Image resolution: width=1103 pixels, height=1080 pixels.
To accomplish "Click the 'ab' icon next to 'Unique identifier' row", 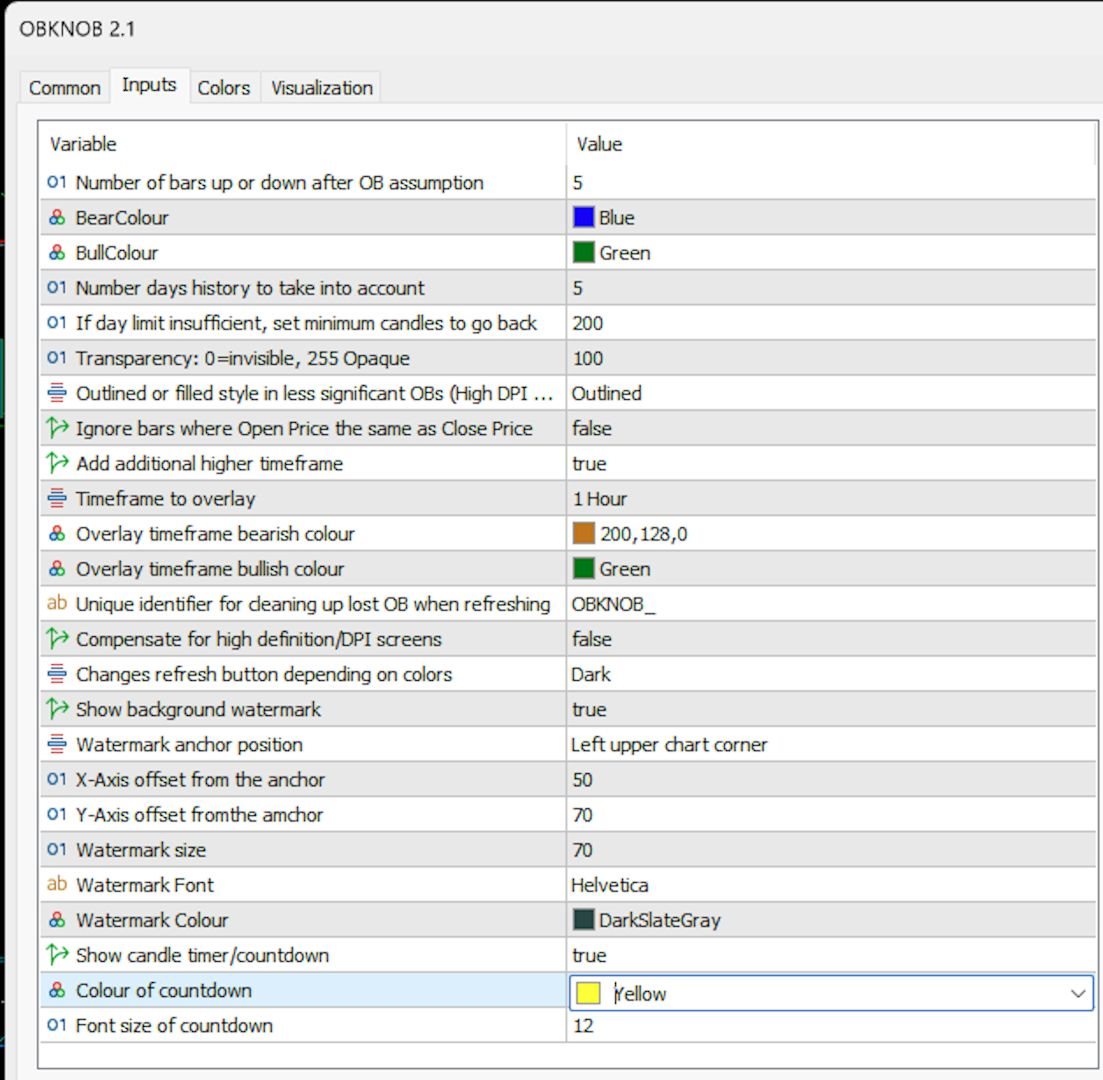I will tap(57, 604).
